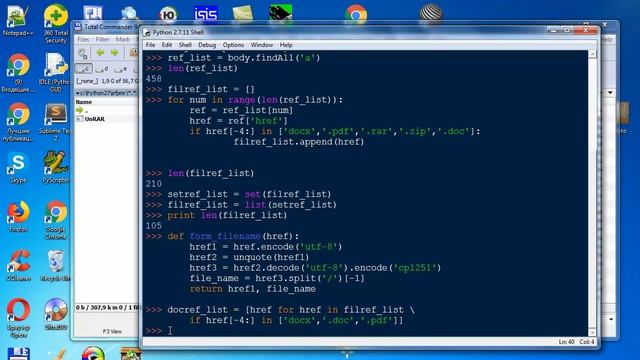Open Chrome shortcut labeled Лучшие публикации
This screenshot has height=360, width=640.
[x=18, y=121]
